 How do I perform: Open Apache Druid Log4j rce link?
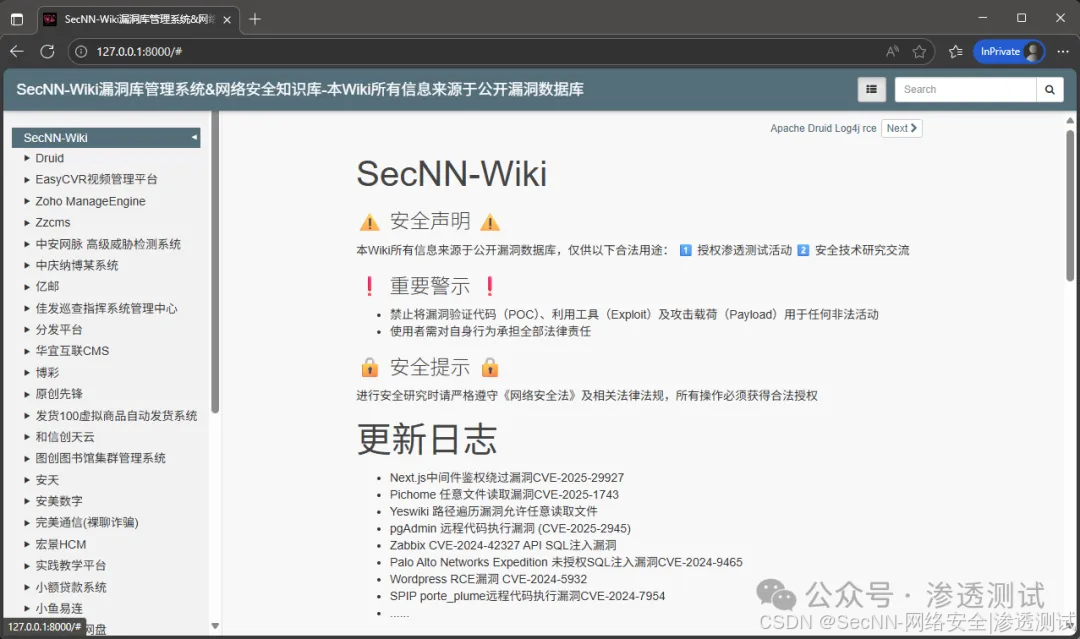(823, 128)
